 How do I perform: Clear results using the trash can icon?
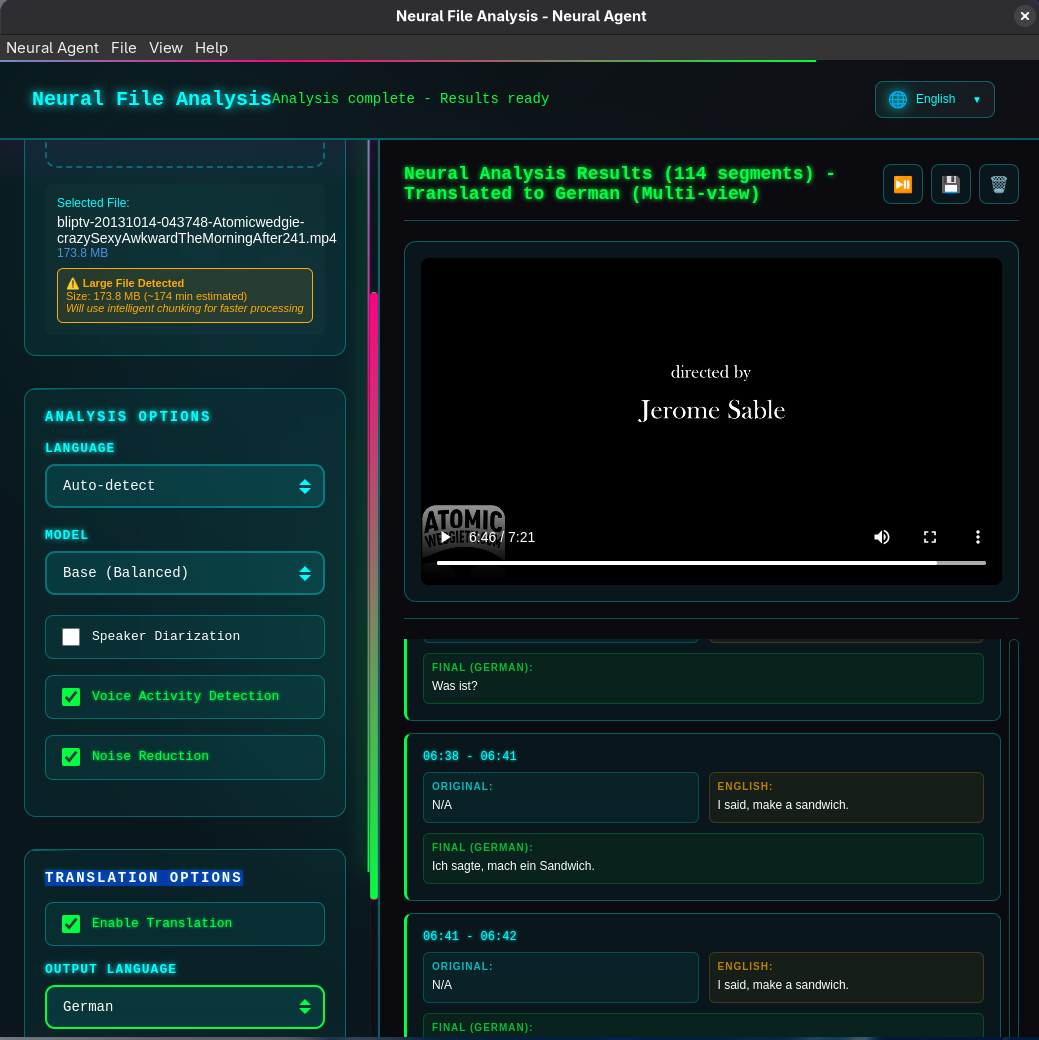coord(999,184)
